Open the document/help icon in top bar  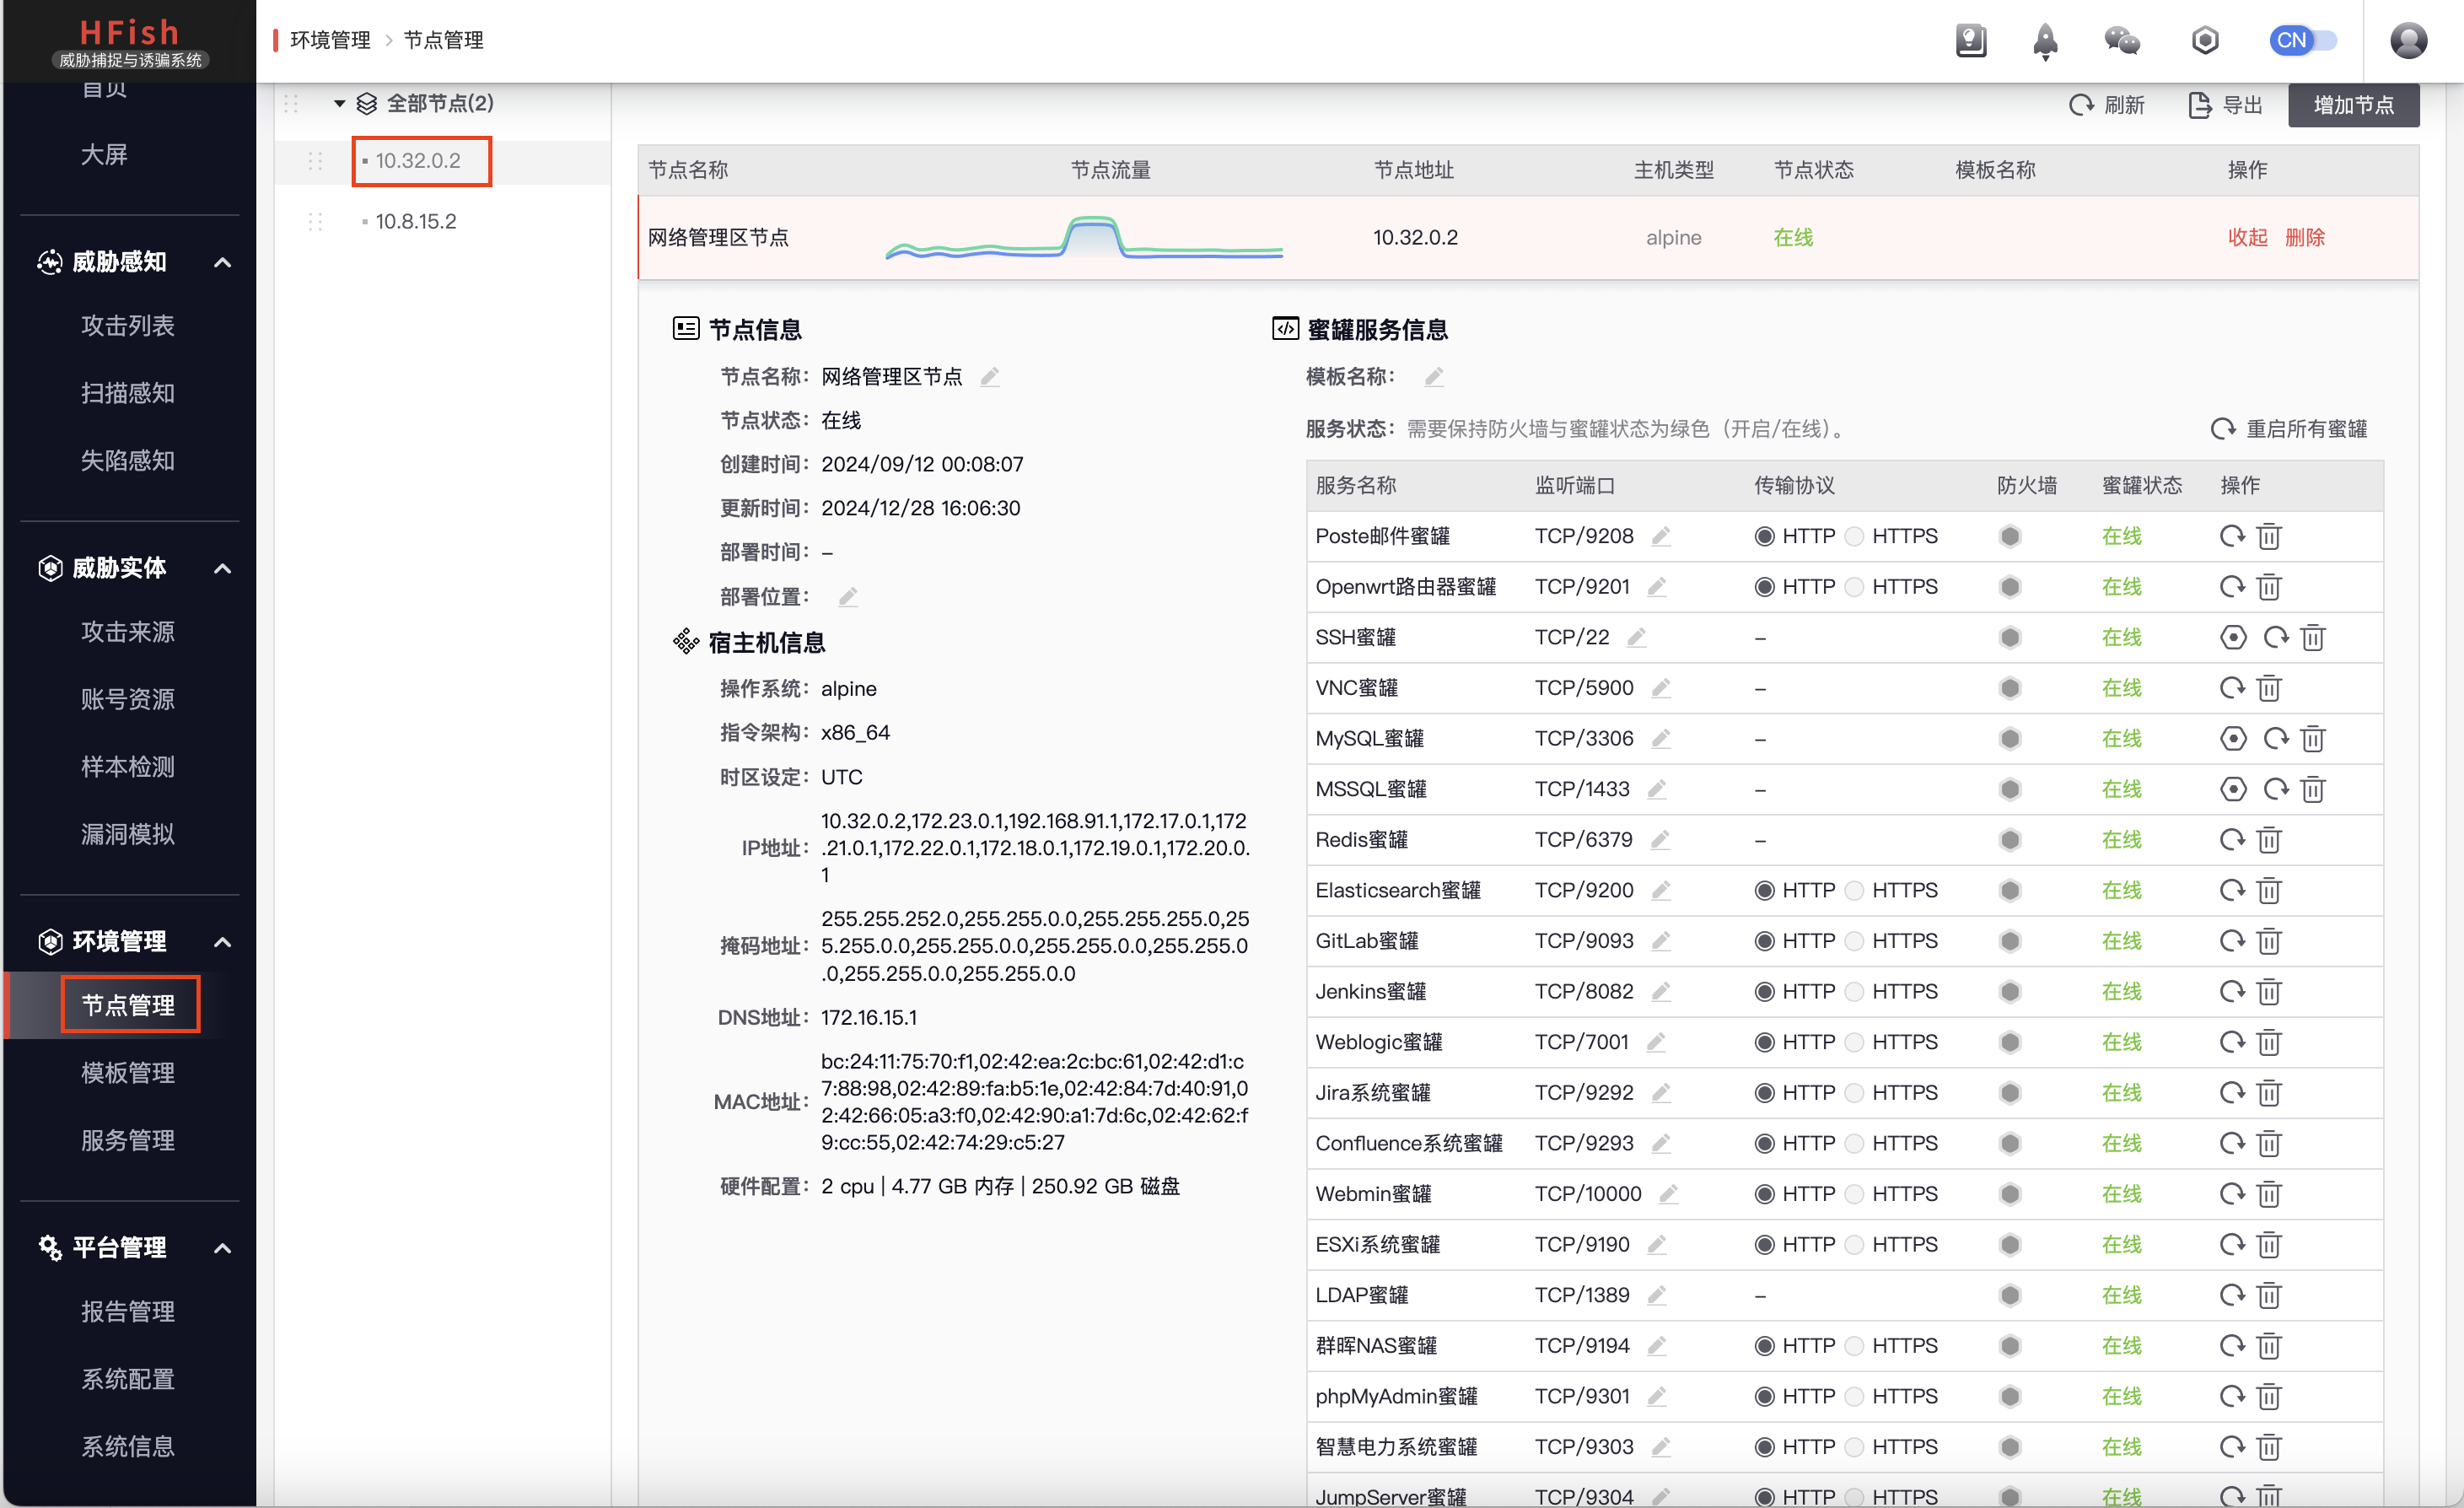pyautogui.click(x=1970, y=41)
